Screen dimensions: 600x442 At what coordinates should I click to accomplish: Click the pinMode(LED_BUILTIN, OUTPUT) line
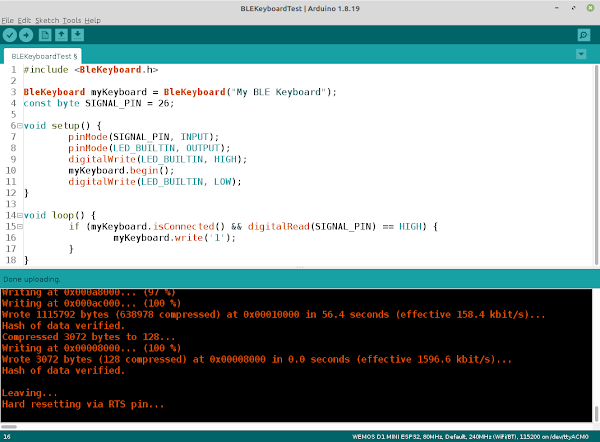[149, 148]
